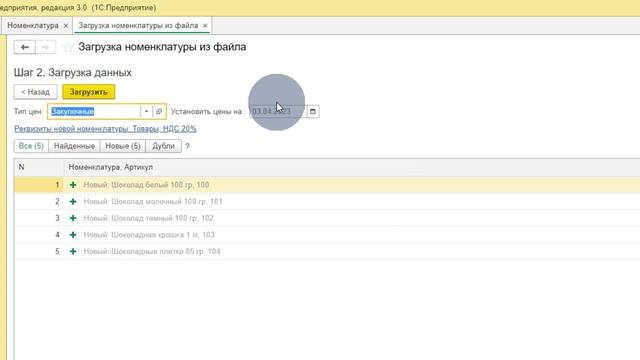Image resolution: width=640 pixels, height=360 pixels.
Task: Click row number 3 cell
Action: click(x=39, y=218)
